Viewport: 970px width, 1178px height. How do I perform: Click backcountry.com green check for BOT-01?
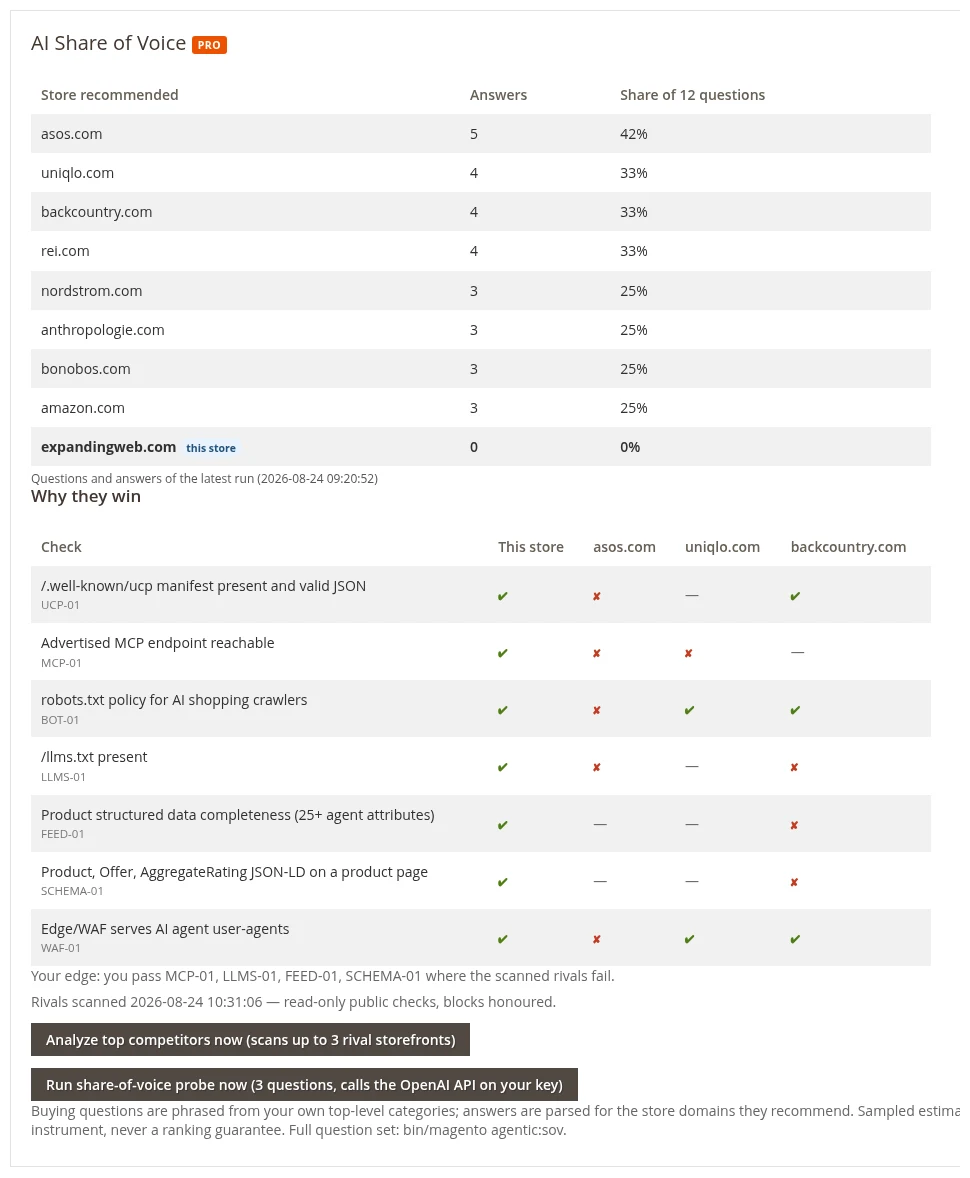click(x=795, y=711)
